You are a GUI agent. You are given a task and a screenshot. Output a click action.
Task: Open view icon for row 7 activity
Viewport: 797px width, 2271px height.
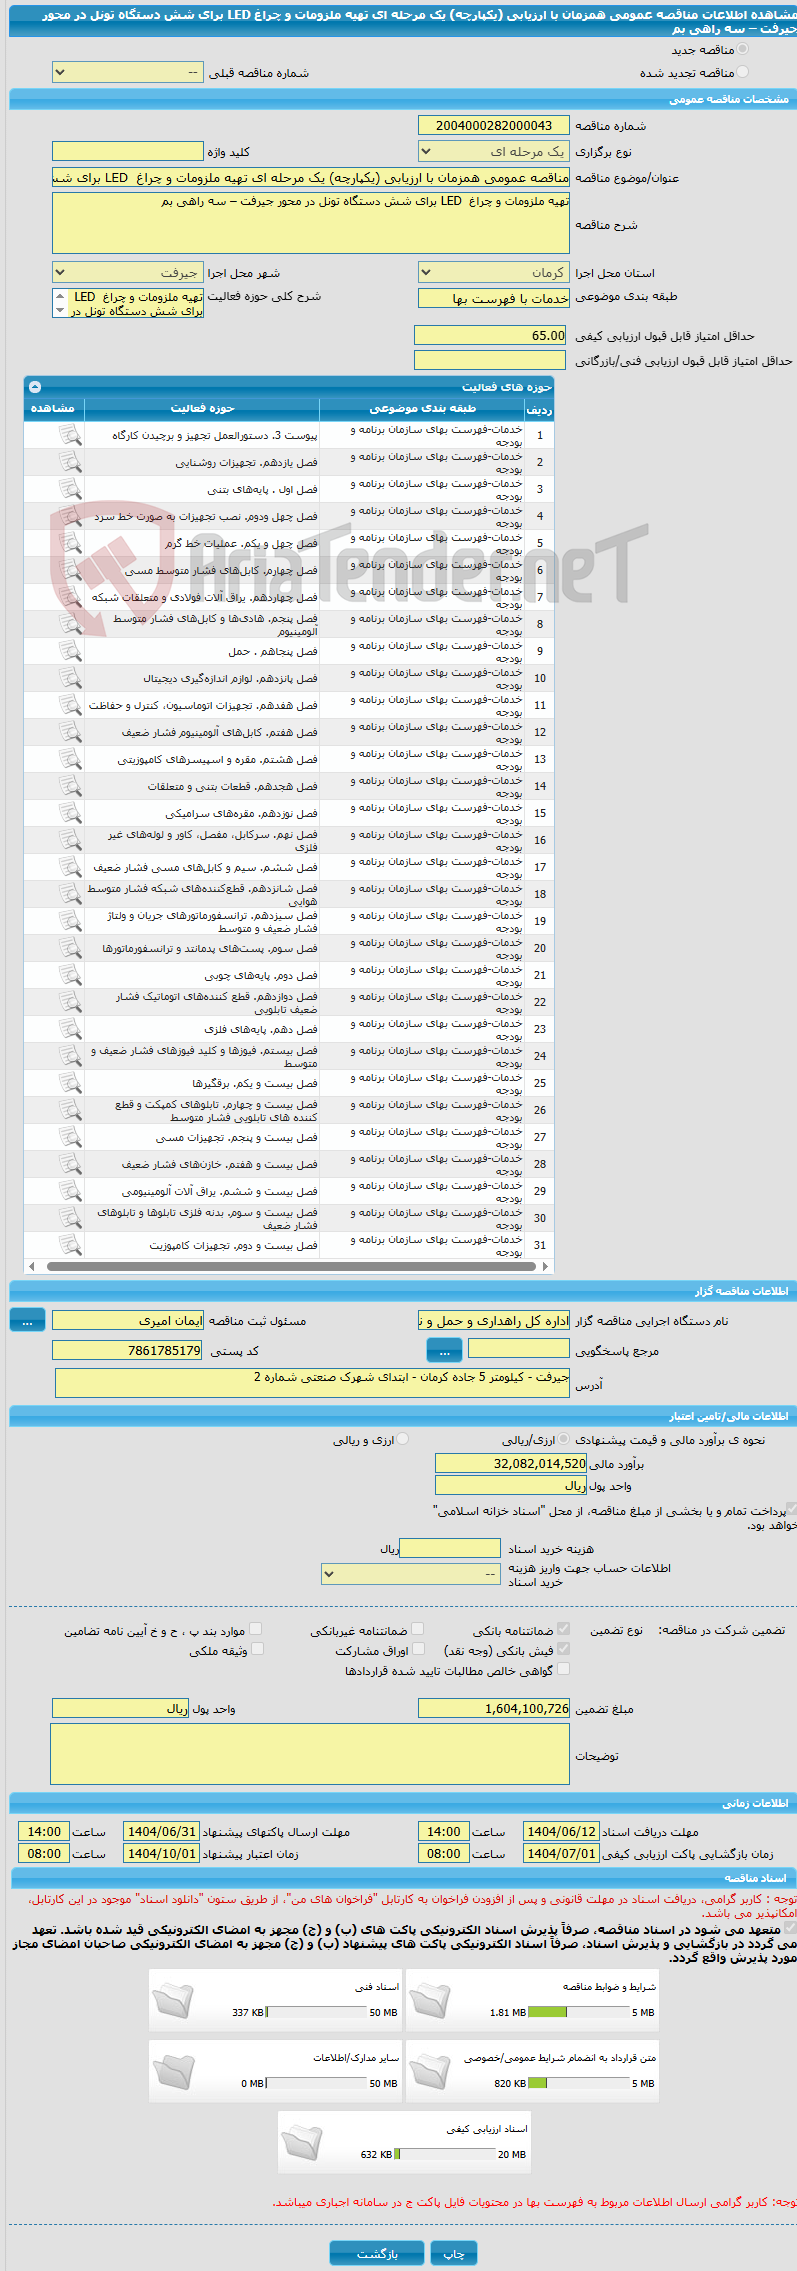(x=69, y=597)
